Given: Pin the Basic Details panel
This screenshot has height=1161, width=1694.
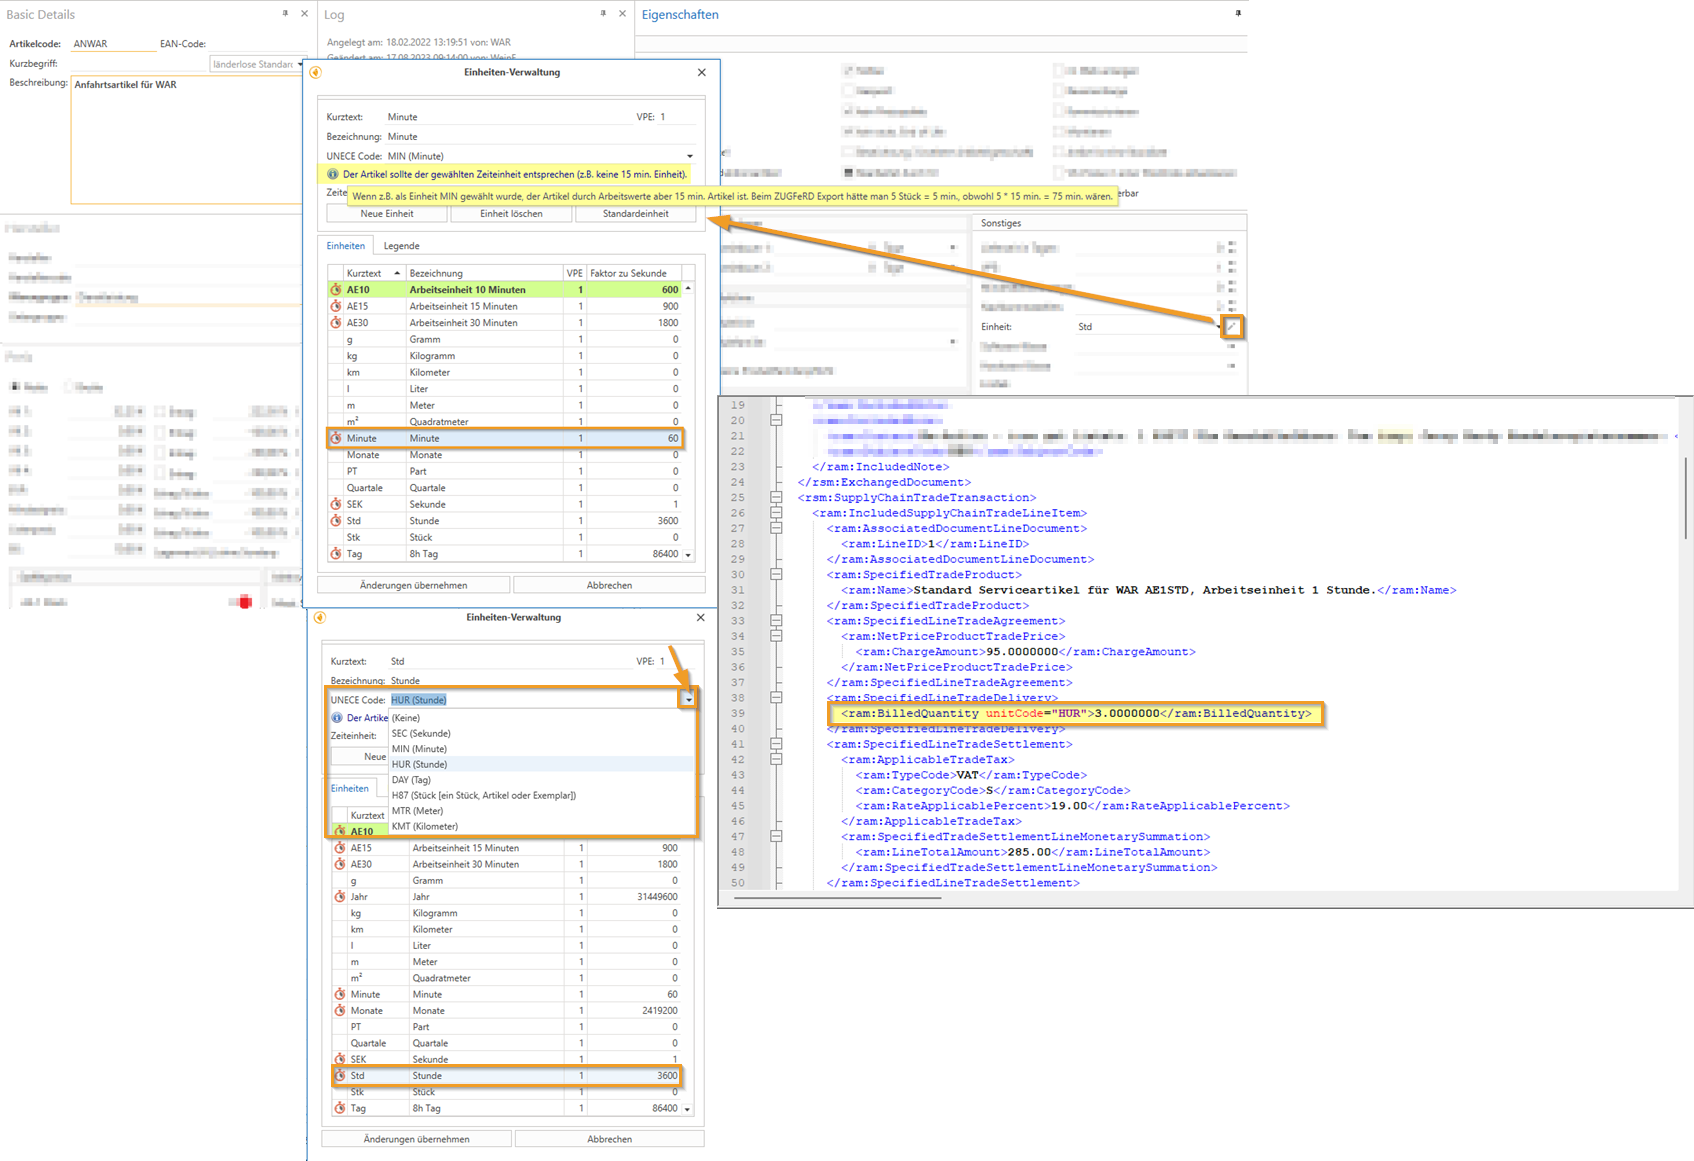Looking at the screenshot, I should point(285,14).
